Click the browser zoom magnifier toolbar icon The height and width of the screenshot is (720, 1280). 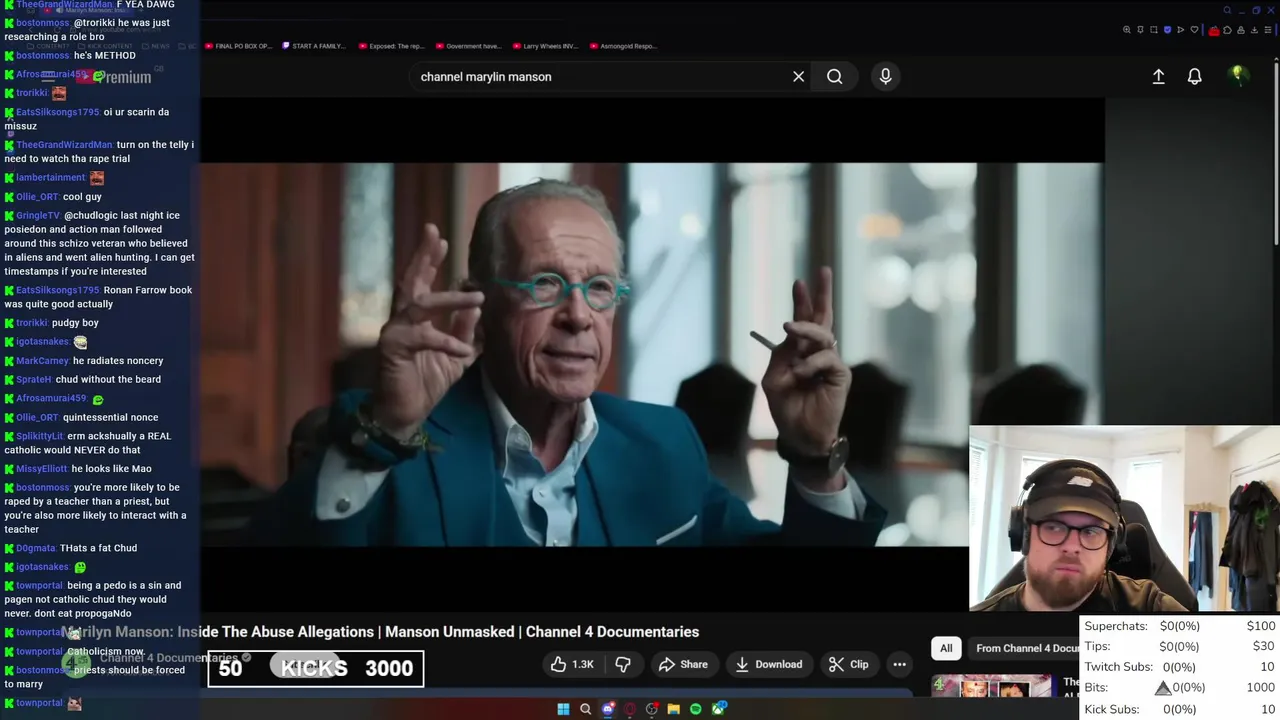point(1127,30)
